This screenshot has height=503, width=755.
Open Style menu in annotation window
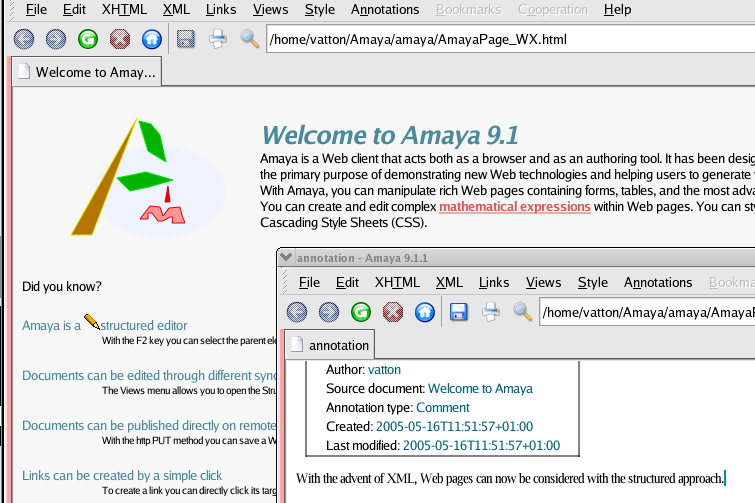(x=593, y=283)
